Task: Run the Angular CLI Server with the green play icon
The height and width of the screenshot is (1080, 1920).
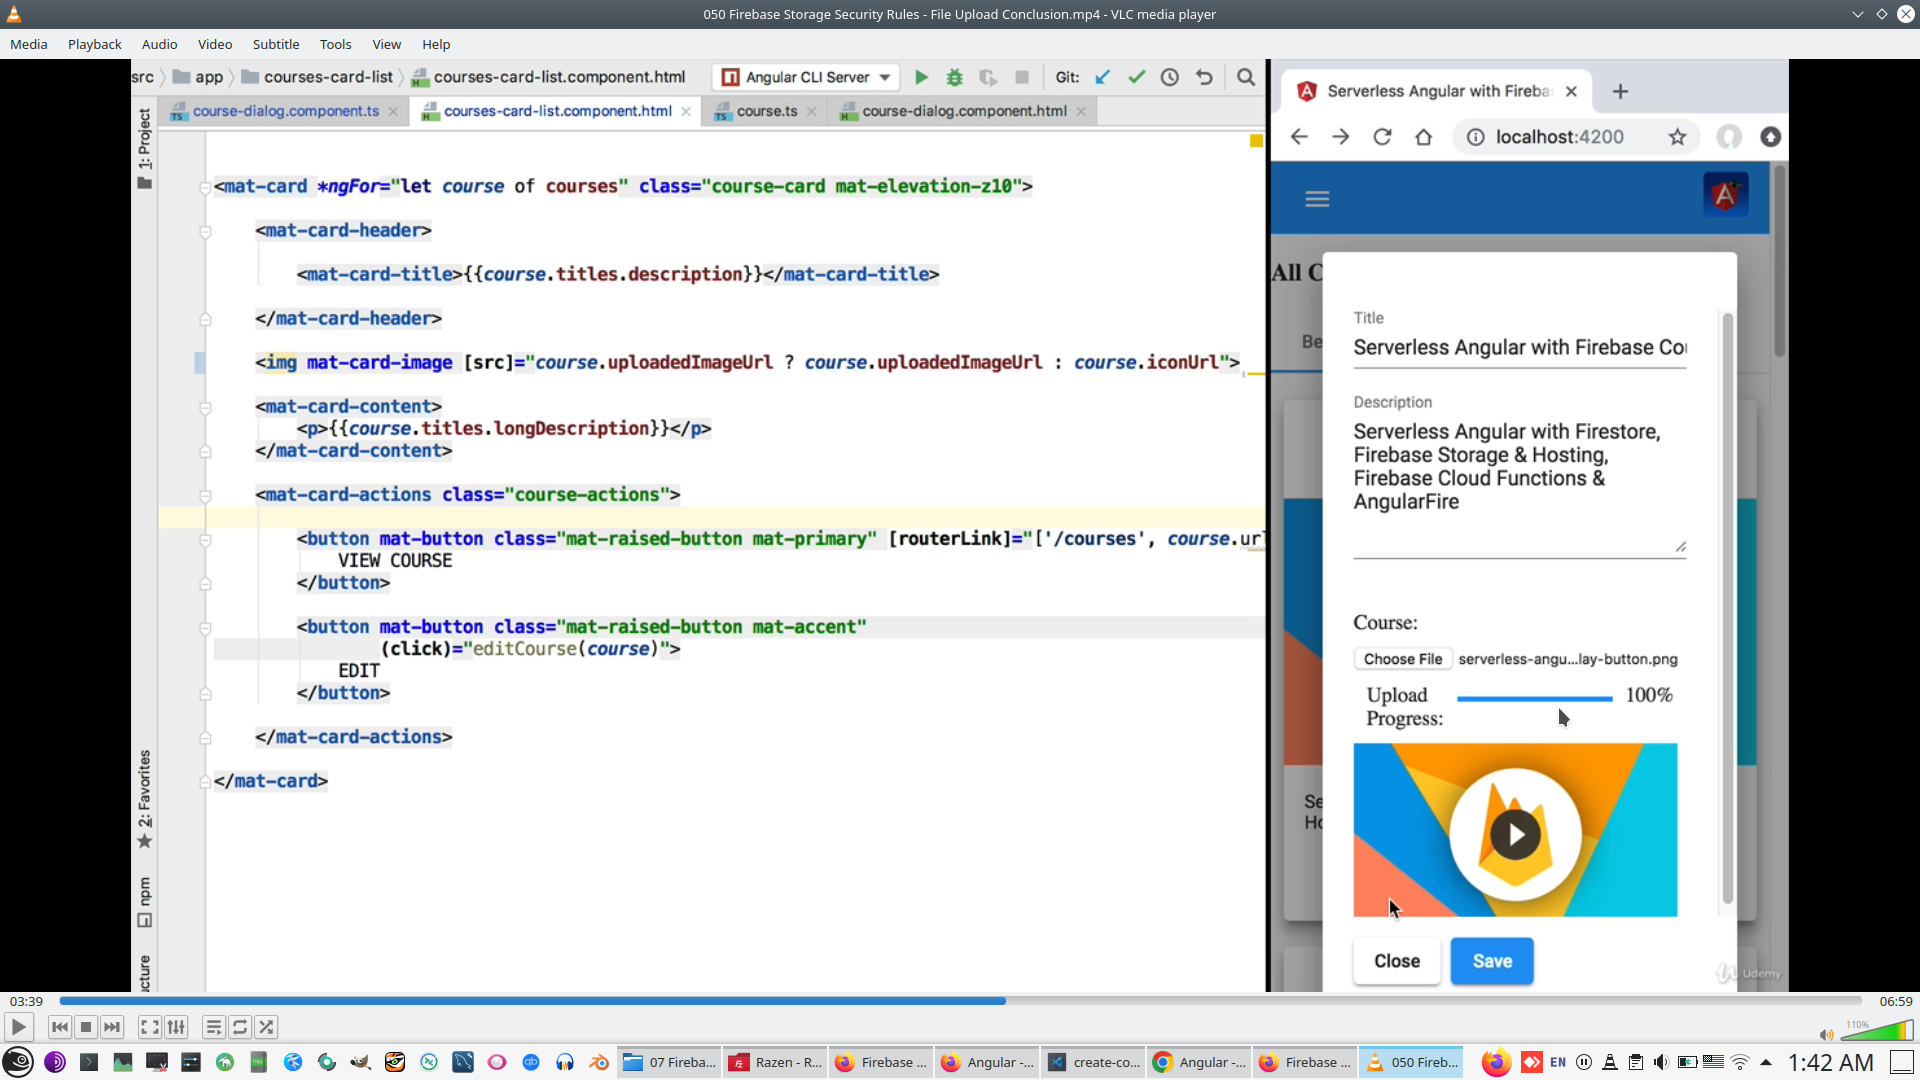Action: 921,77
